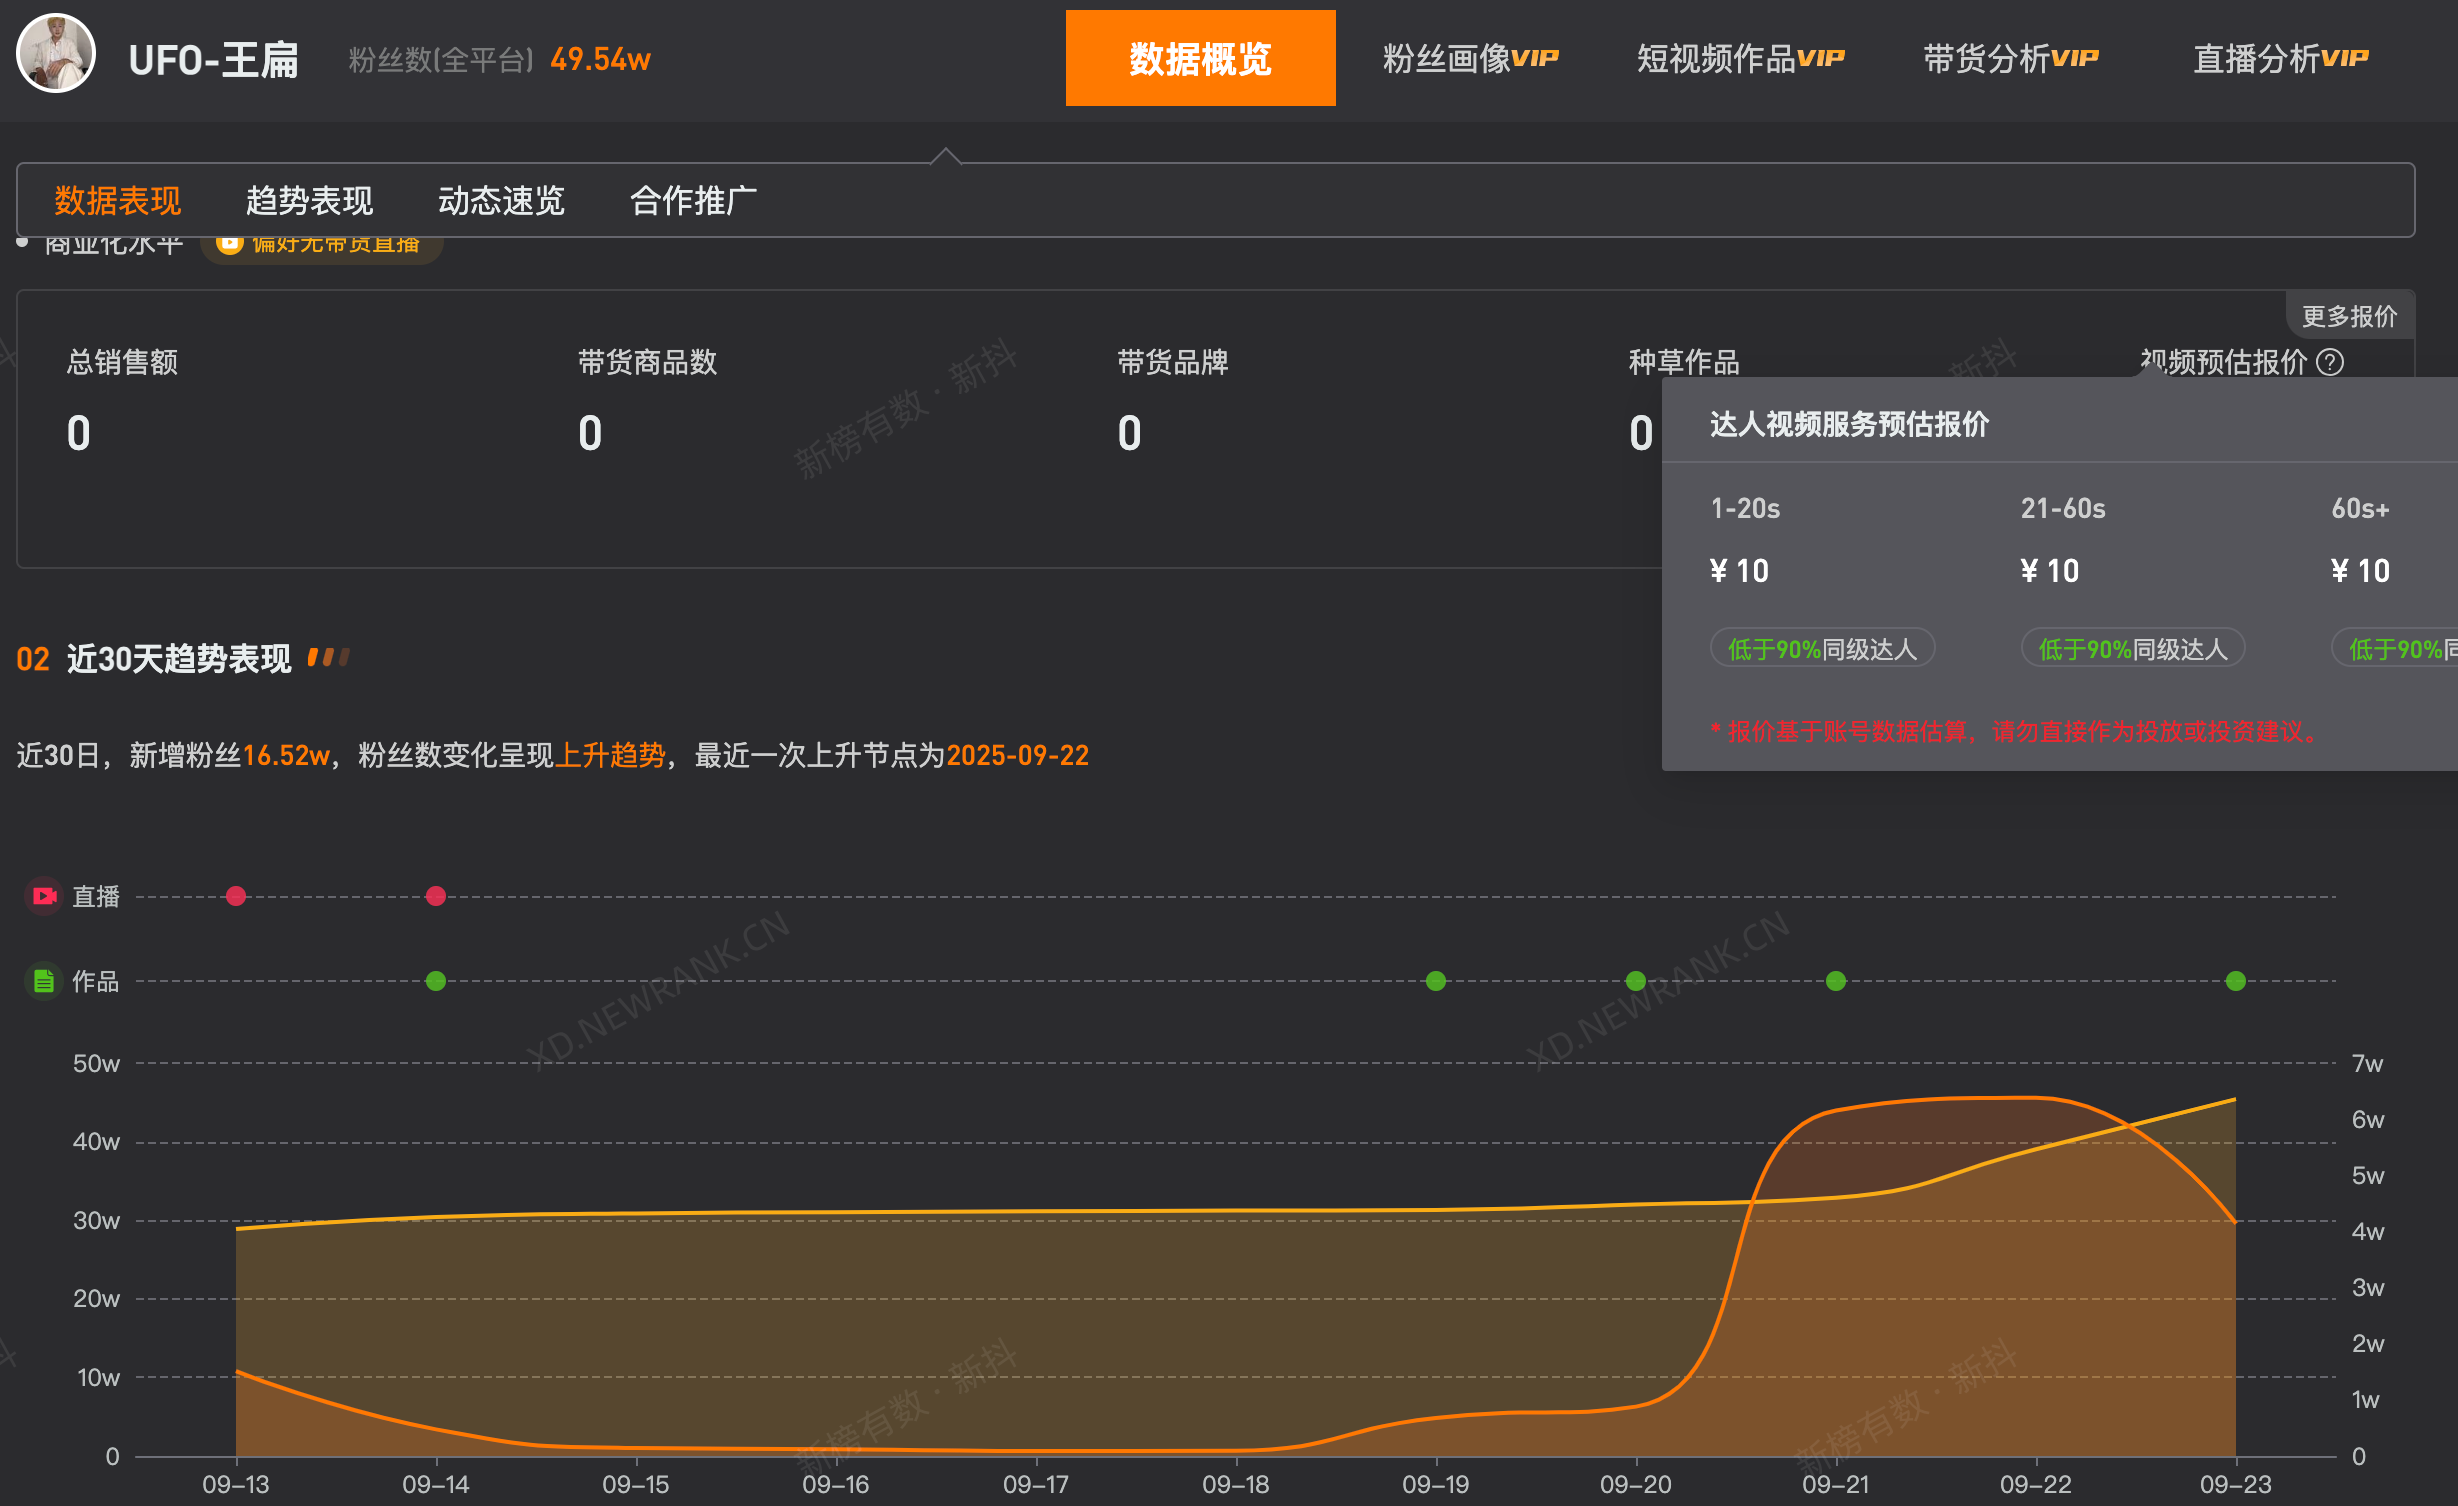The width and height of the screenshot is (2458, 1506).
Task: Switch to the 趋势表现 tab
Action: click(x=310, y=200)
